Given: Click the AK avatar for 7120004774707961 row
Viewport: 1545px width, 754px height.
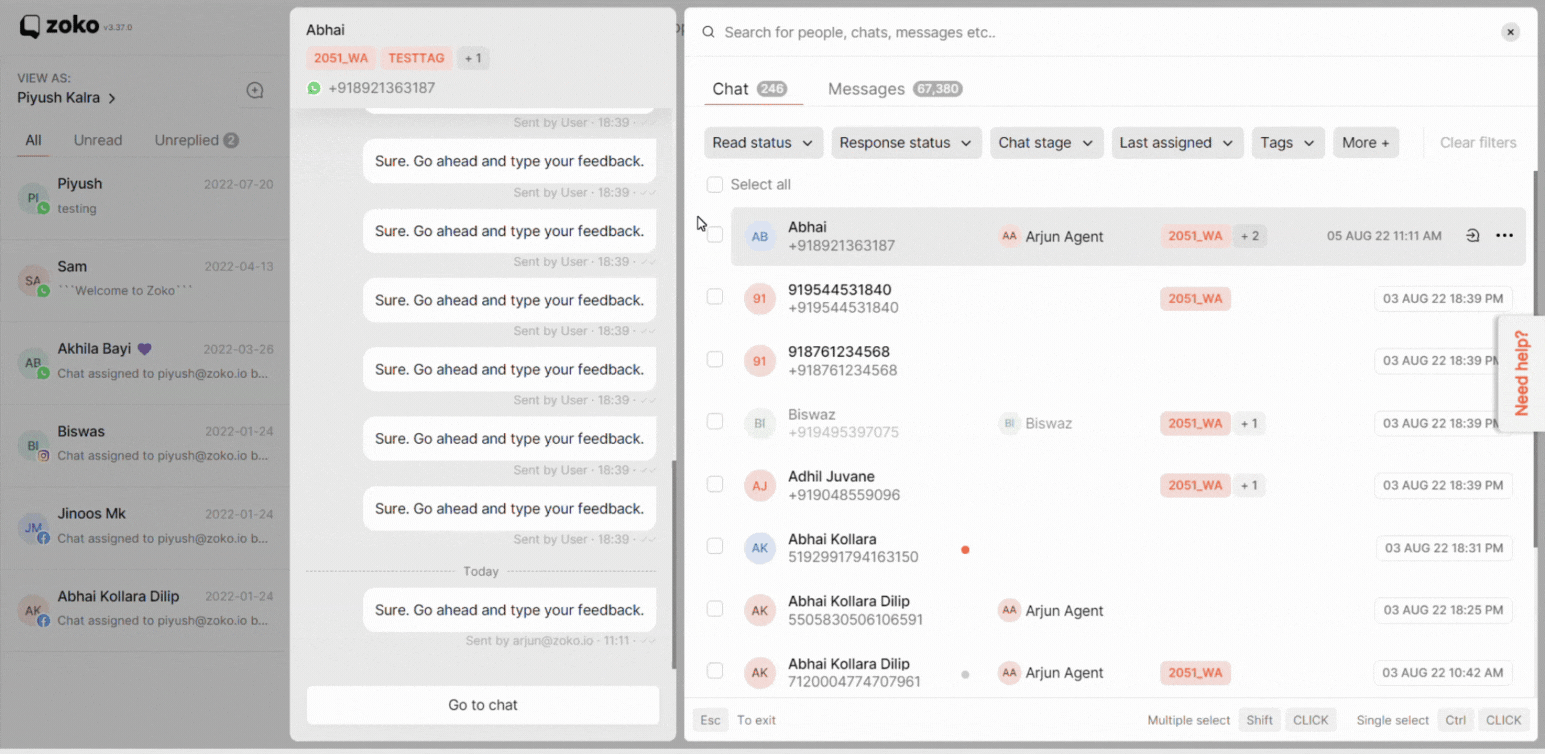Looking at the screenshot, I should pos(760,672).
